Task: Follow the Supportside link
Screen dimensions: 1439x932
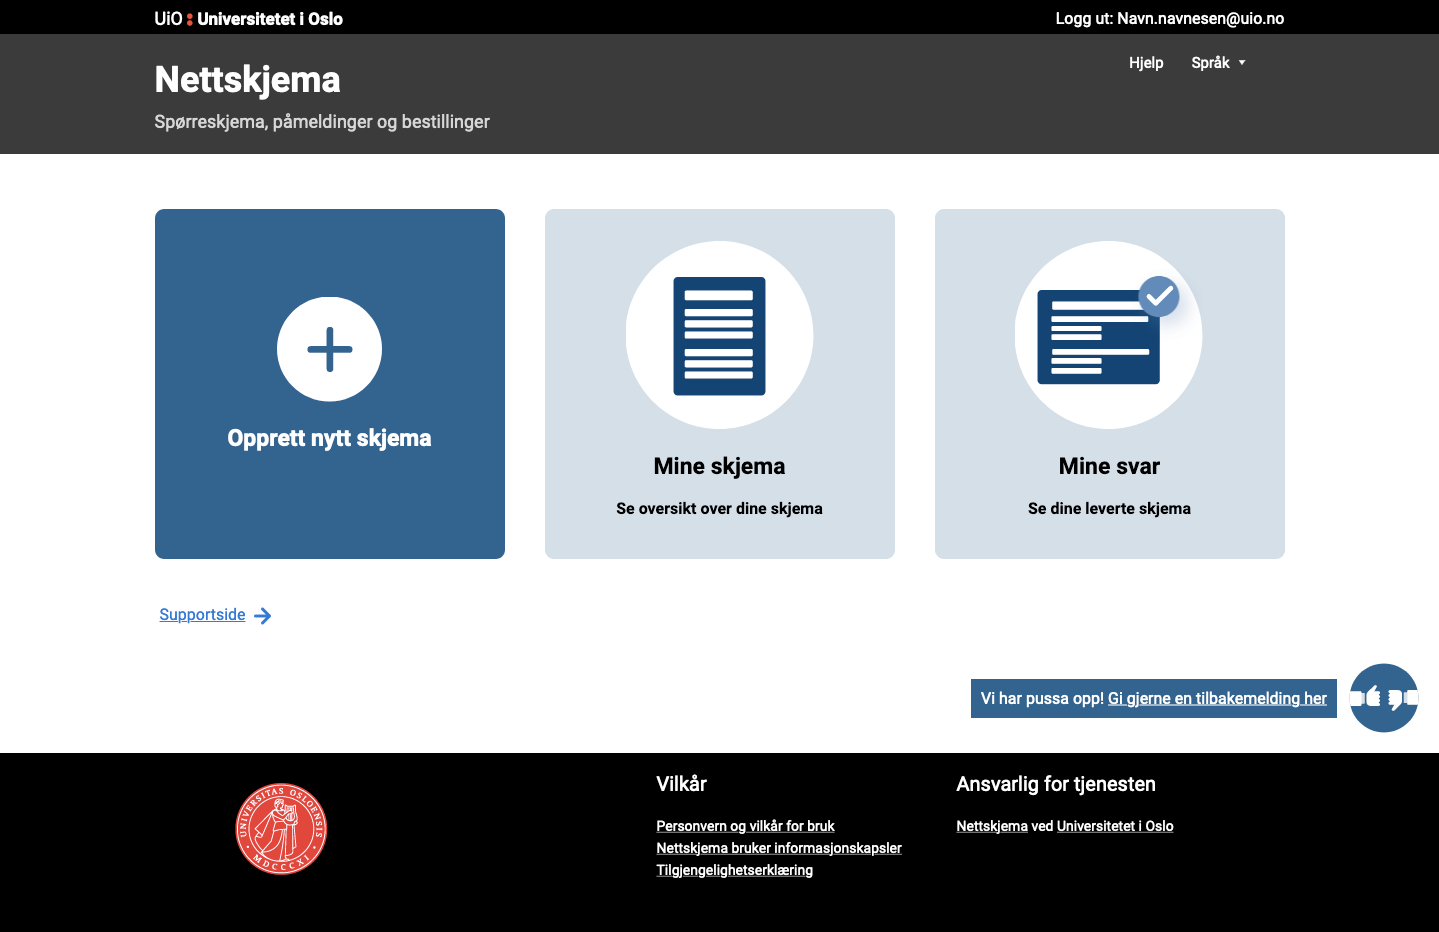Action: point(202,615)
